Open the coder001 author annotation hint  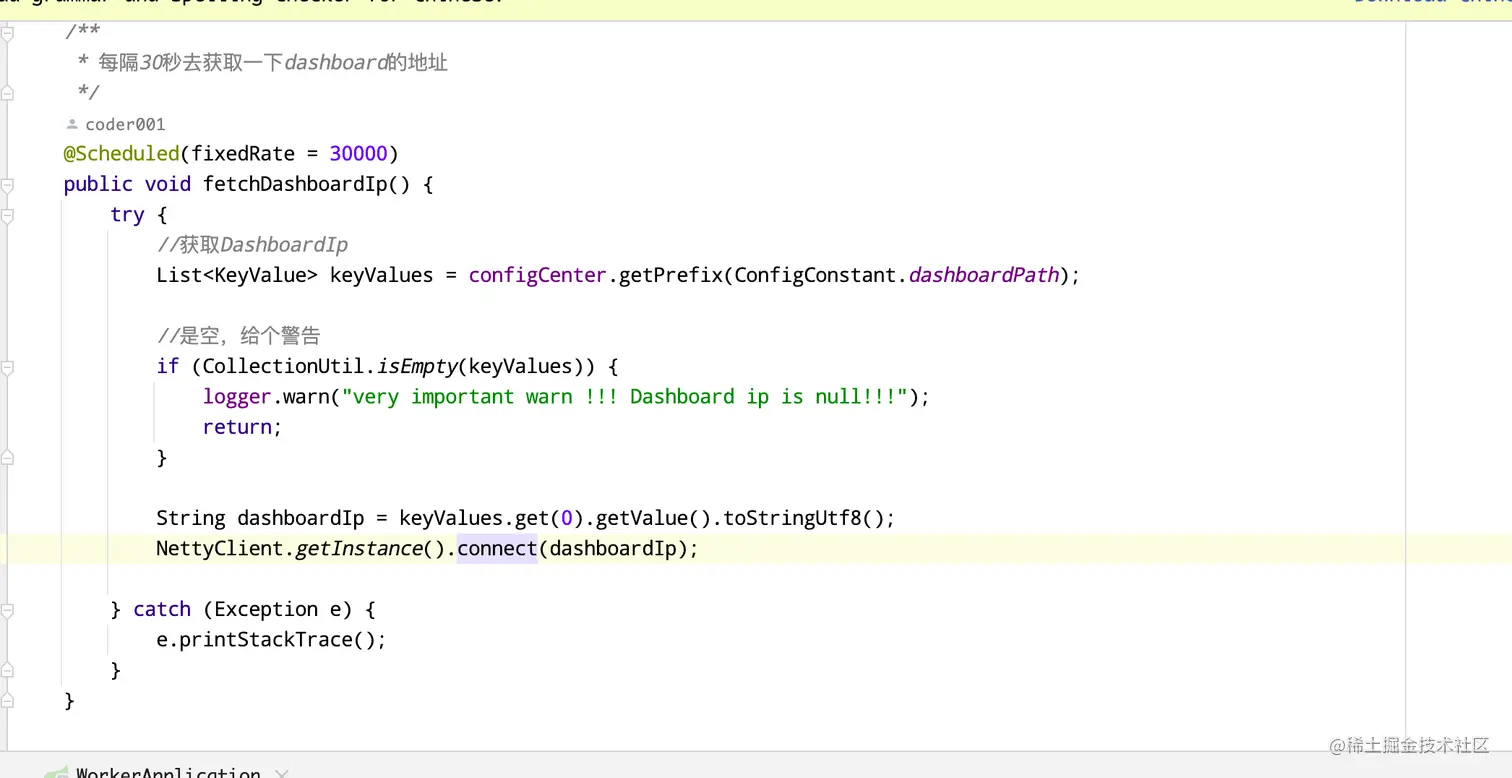(125, 125)
